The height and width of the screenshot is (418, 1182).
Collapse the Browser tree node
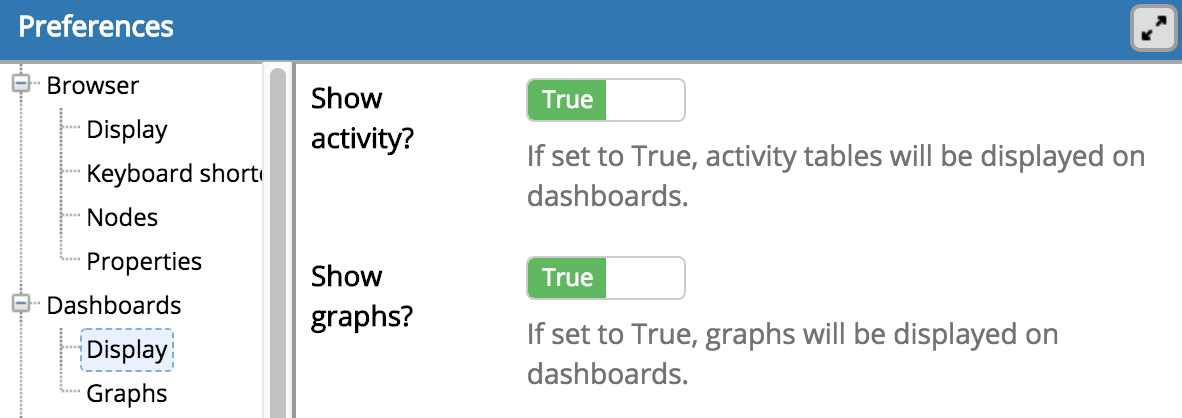pos(20,86)
